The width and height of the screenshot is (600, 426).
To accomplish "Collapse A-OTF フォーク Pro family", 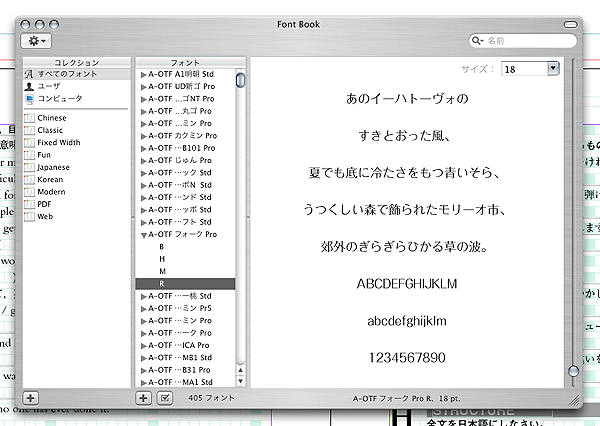I will [143, 235].
